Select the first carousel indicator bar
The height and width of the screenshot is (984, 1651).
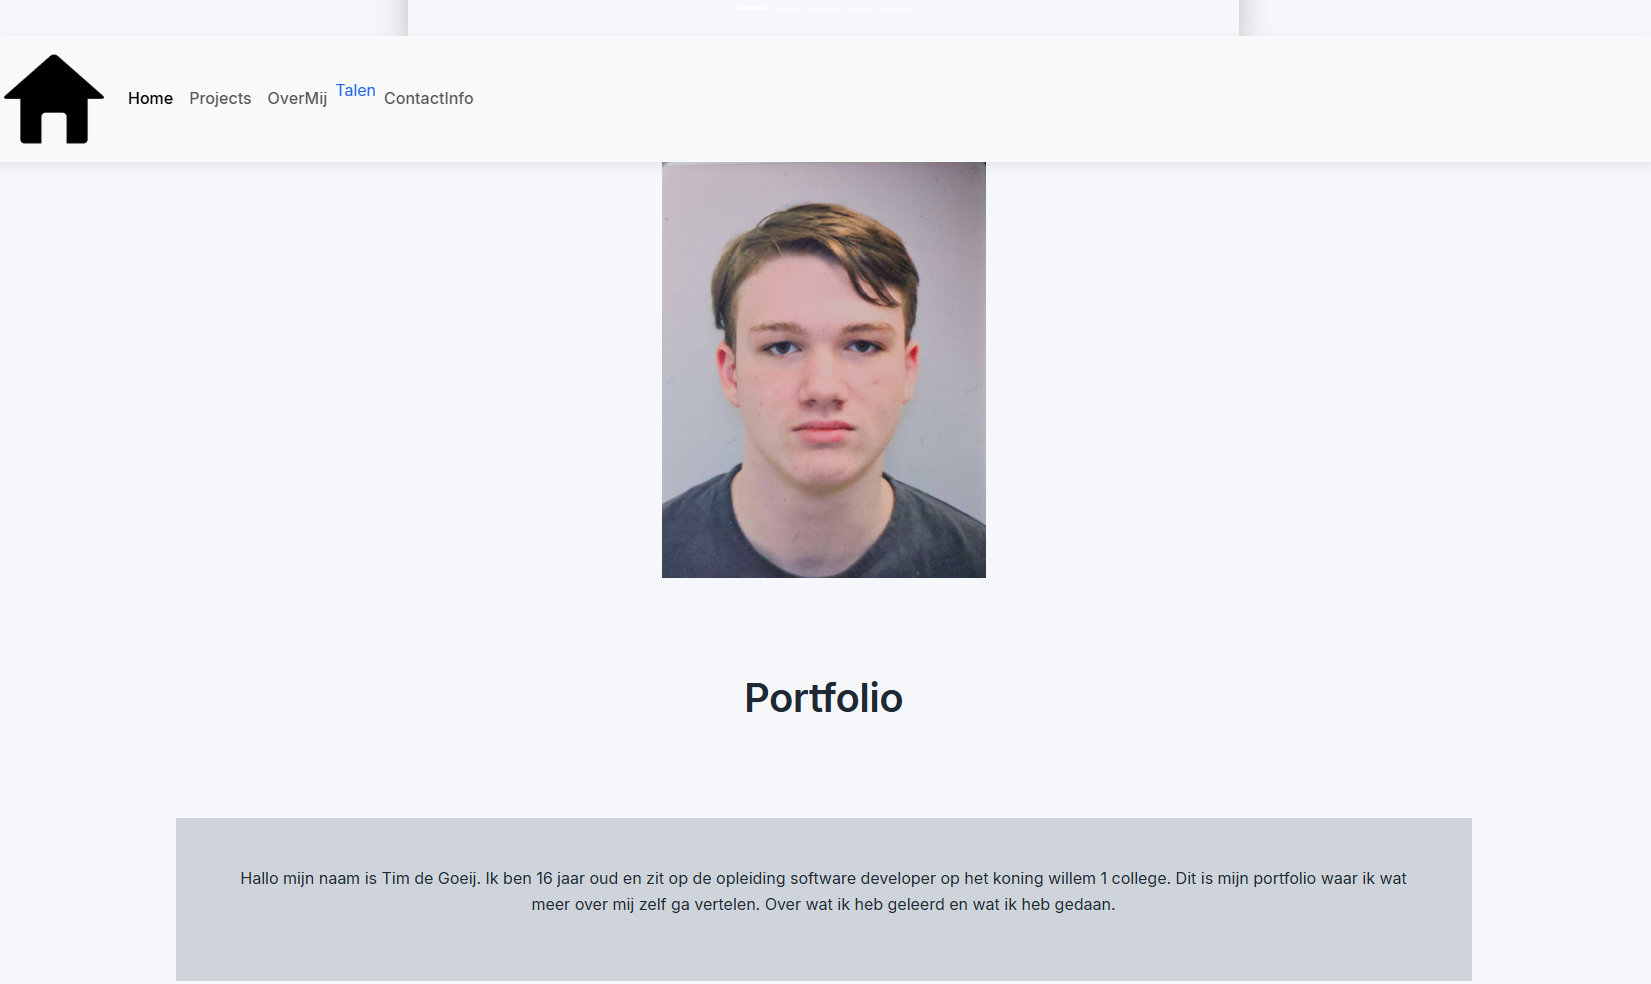[752, 8]
